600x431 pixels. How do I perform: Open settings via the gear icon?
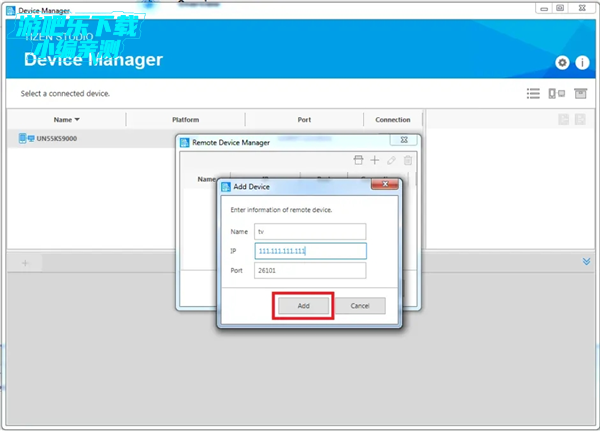(x=562, y=62)
